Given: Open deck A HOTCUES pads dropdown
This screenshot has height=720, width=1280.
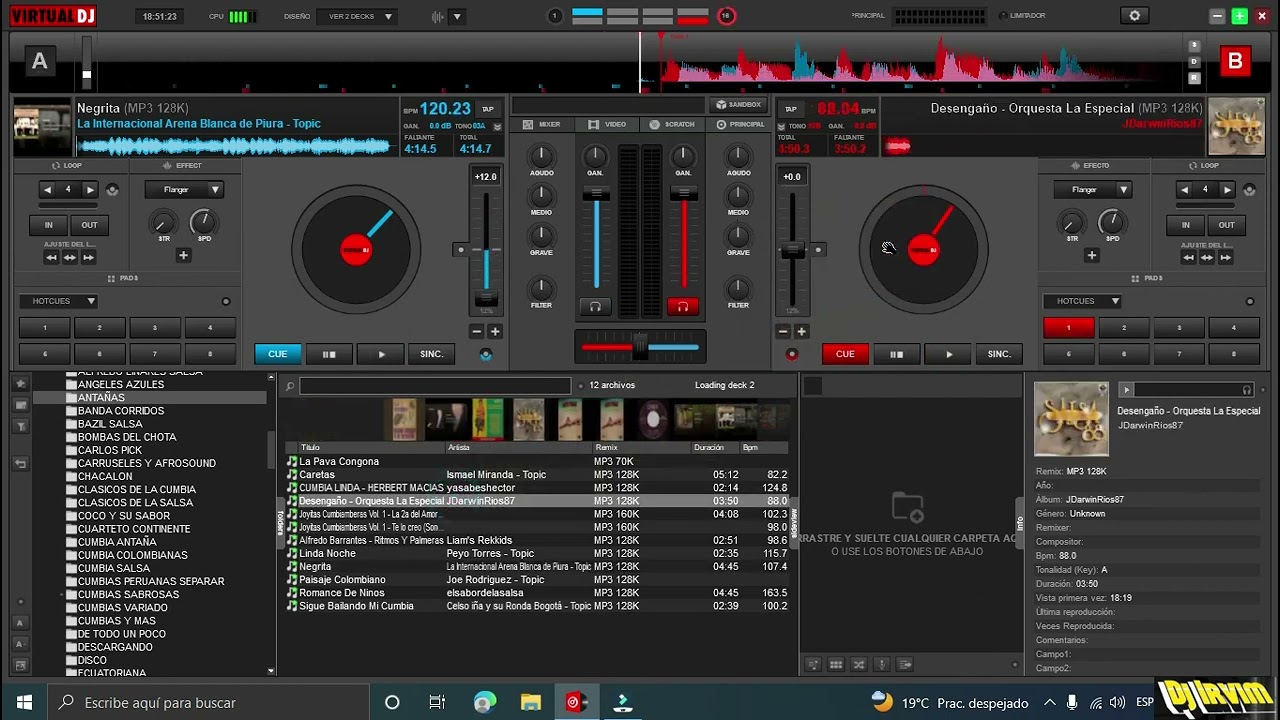Looking at the screenshot, I should tap(59, 301).
